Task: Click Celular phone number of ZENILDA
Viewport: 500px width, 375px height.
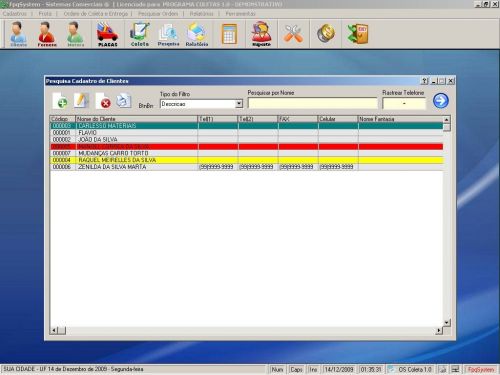Action: point(336,167)
